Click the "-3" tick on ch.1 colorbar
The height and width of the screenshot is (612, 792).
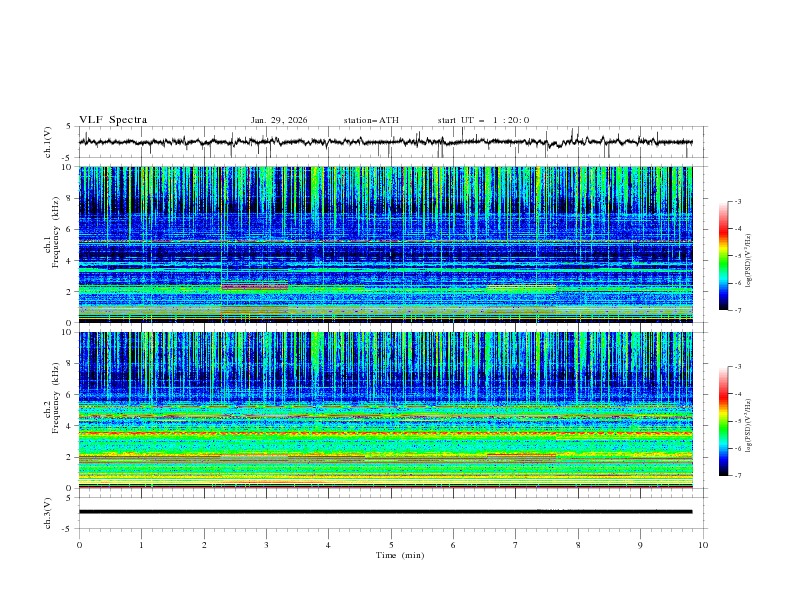(x=738, y=201)
